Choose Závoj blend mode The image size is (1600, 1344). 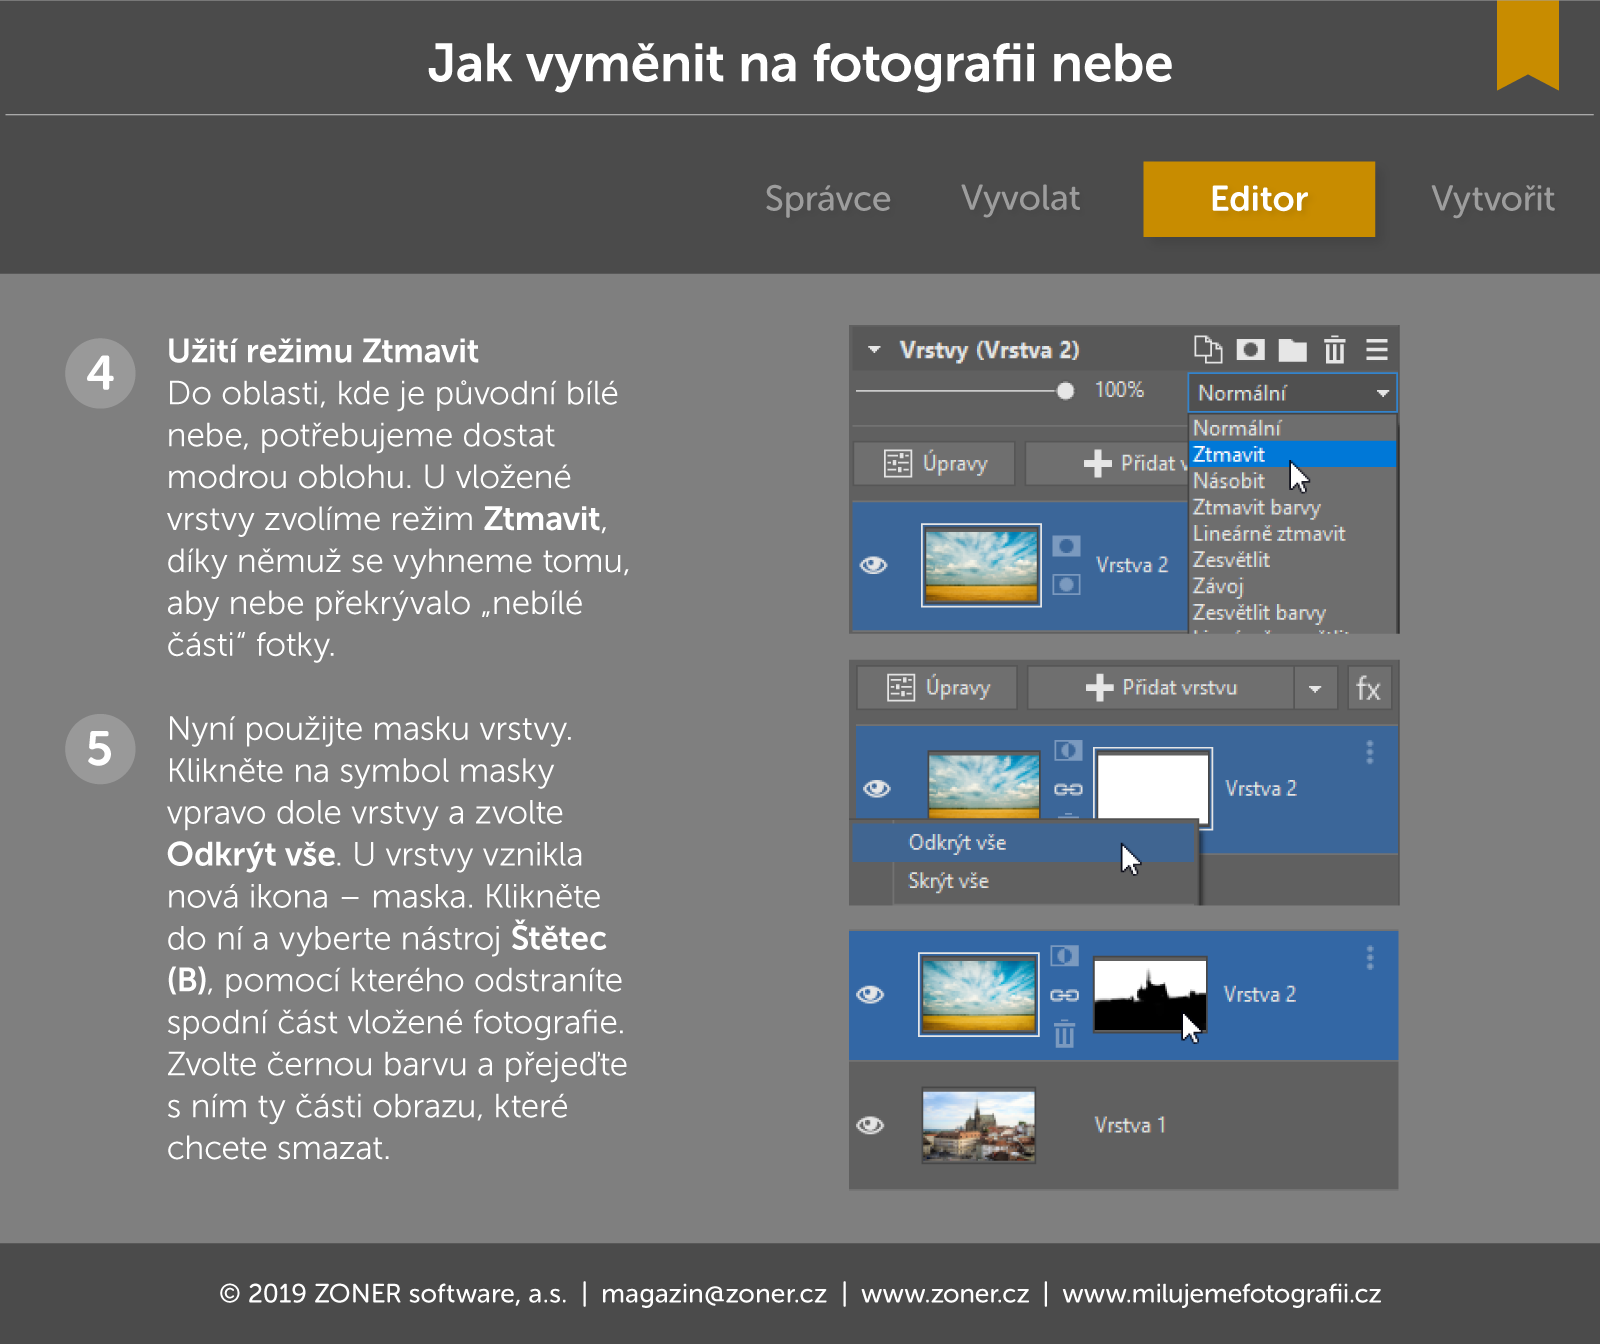point(1292,586)
